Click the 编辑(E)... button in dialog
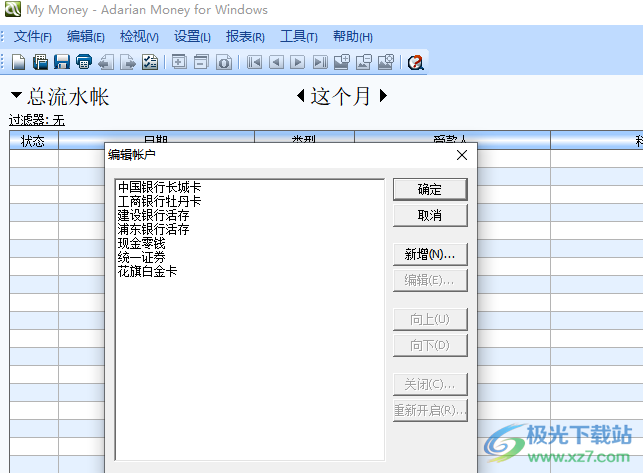 coord(430,281)
